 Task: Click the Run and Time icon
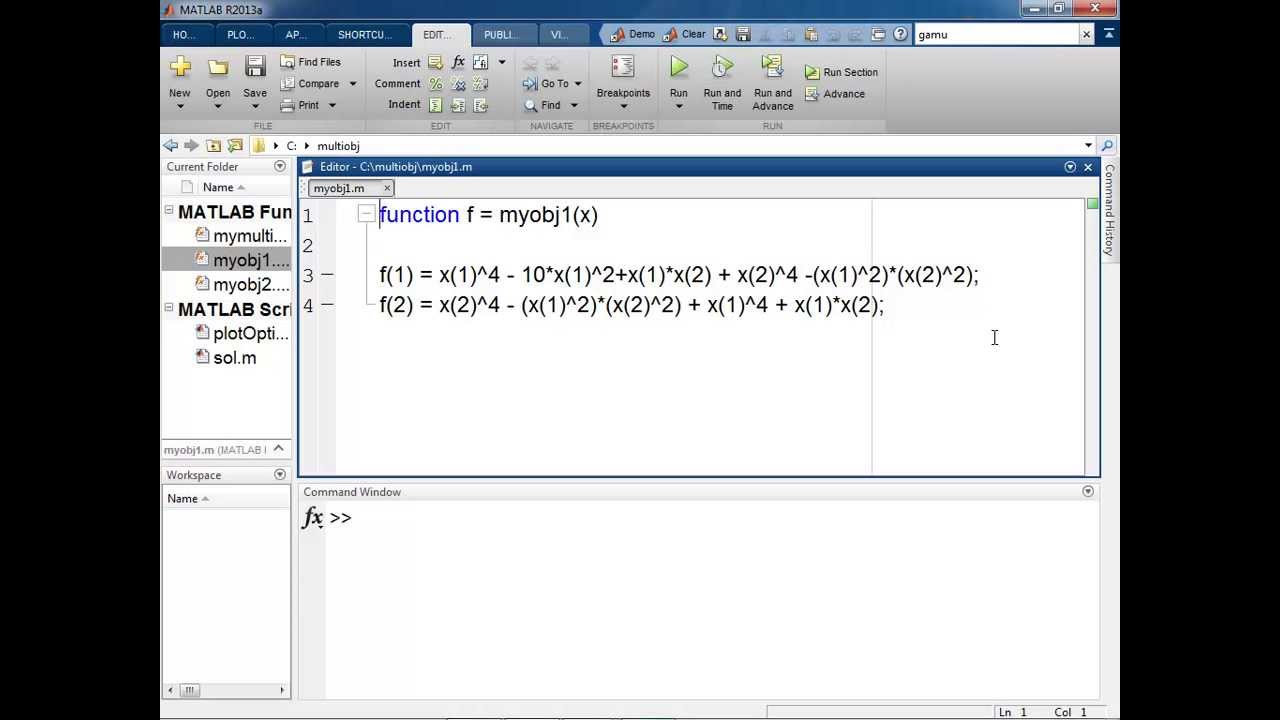pyautogui.click(x=722, y=67)
